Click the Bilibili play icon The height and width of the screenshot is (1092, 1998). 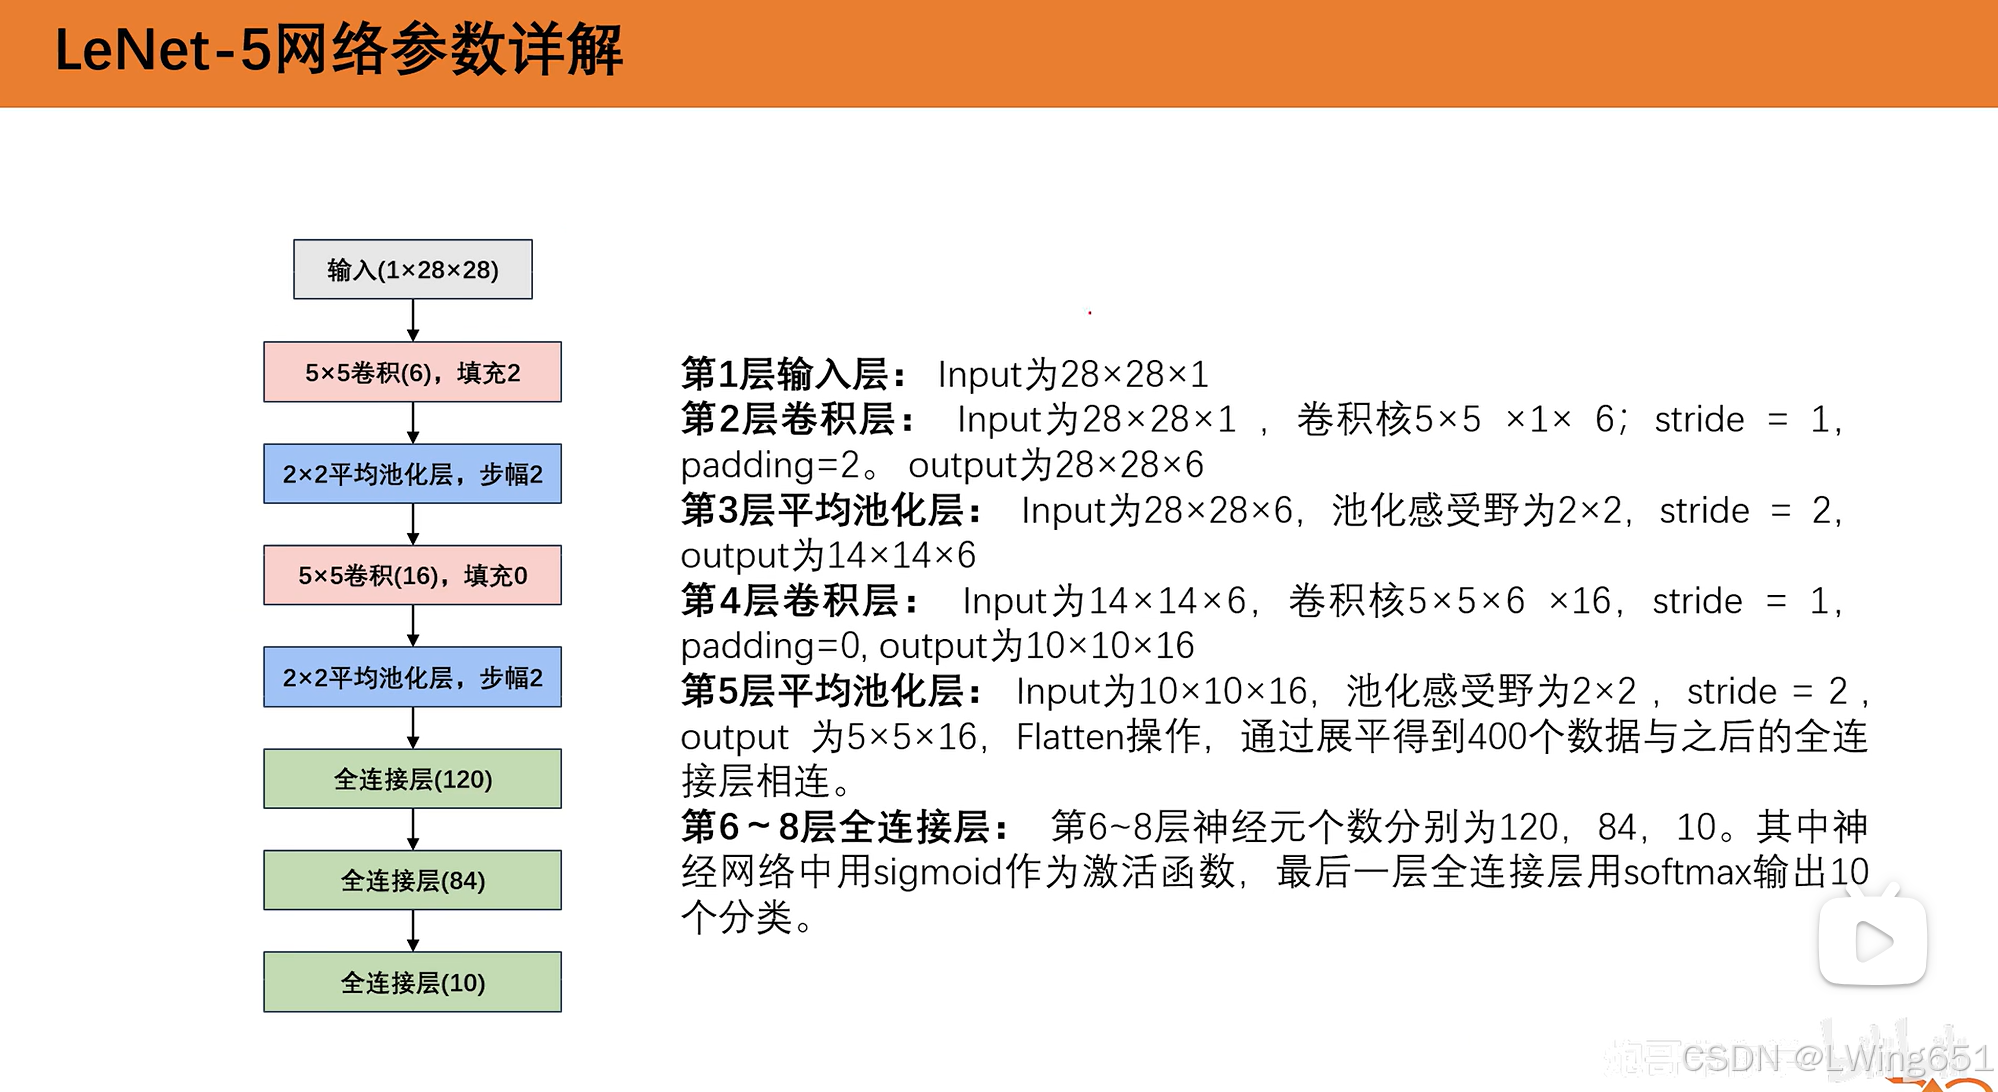(x=1872, y=941)
